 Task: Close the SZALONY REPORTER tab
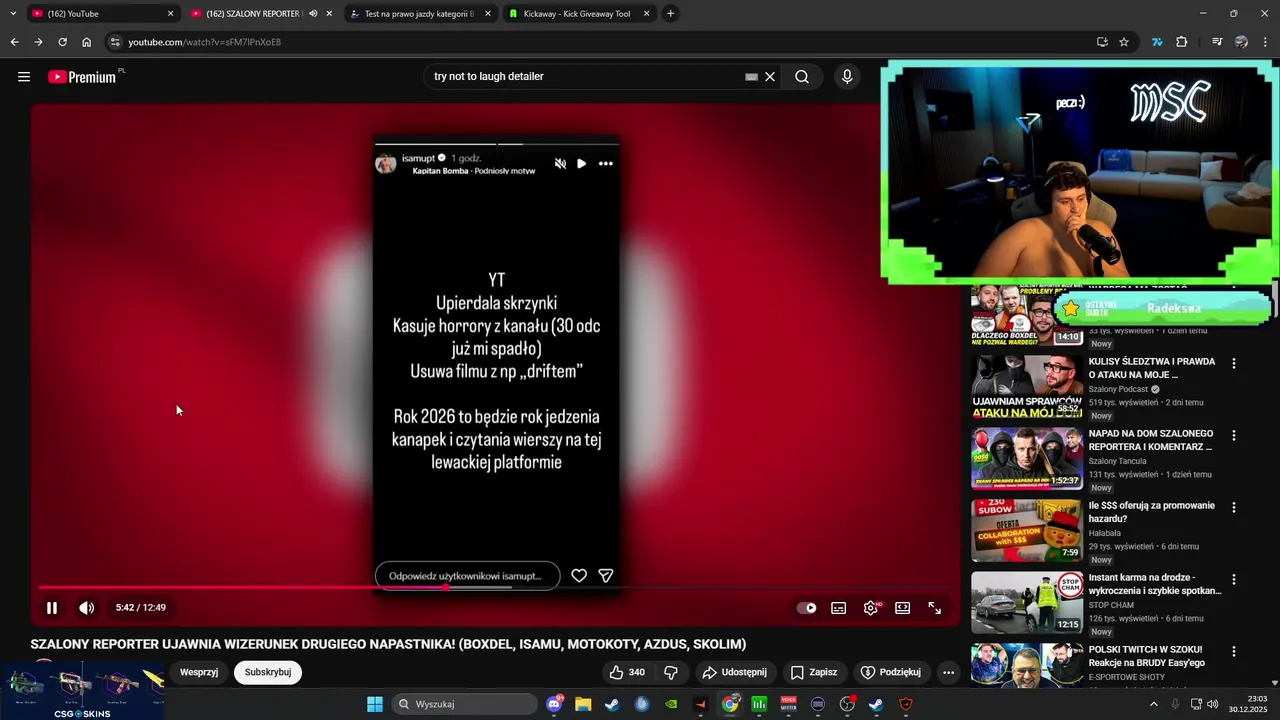coord(329,14)
